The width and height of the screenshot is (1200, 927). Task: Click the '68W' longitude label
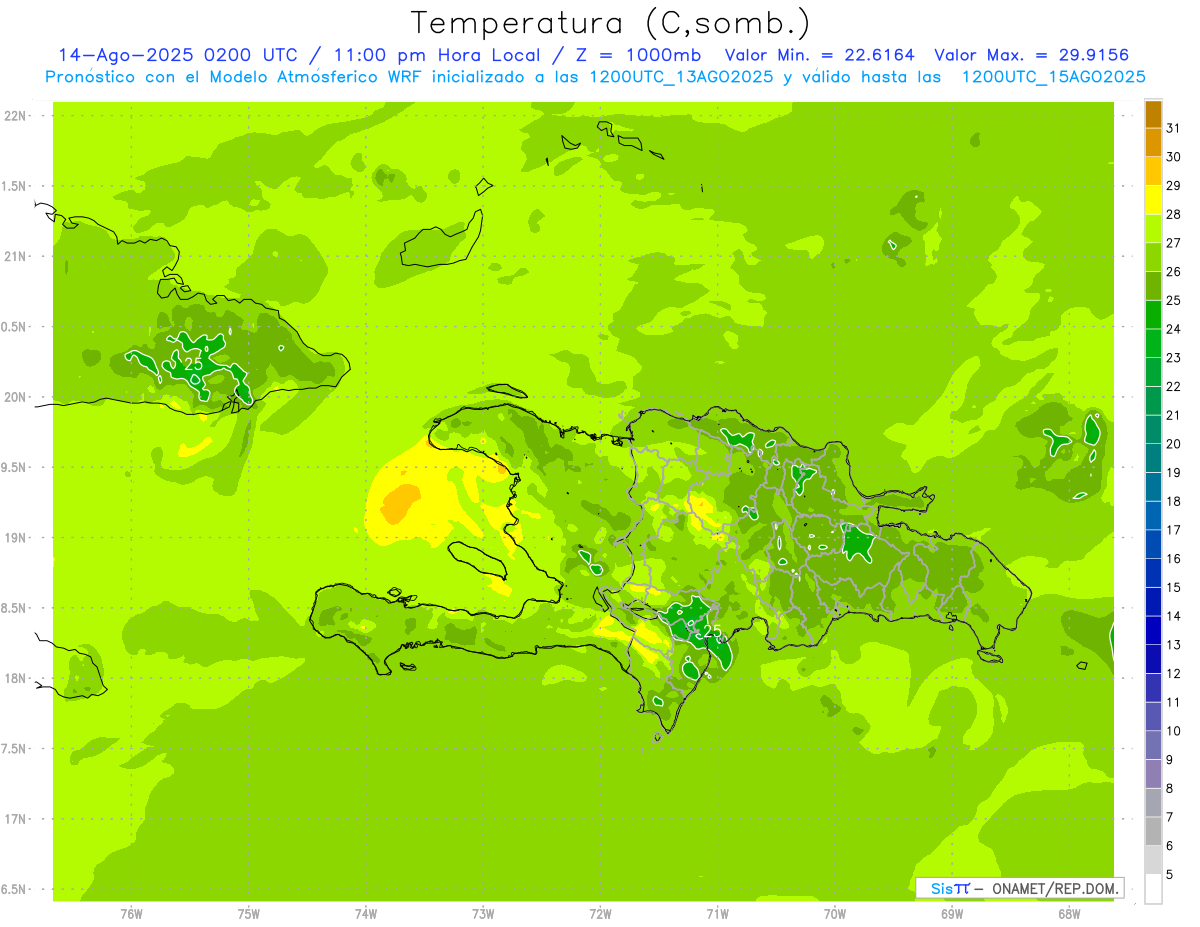[1069, 914]
